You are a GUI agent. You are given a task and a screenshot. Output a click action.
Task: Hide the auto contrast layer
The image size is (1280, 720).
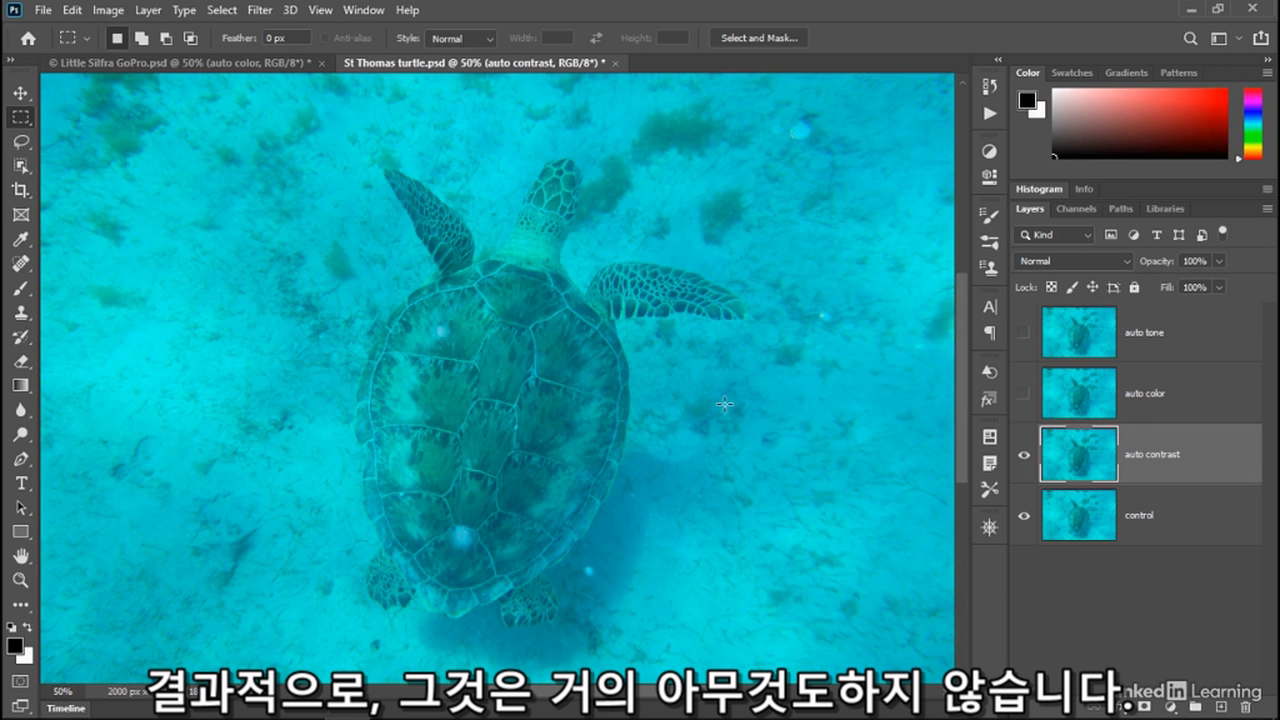1023,455
